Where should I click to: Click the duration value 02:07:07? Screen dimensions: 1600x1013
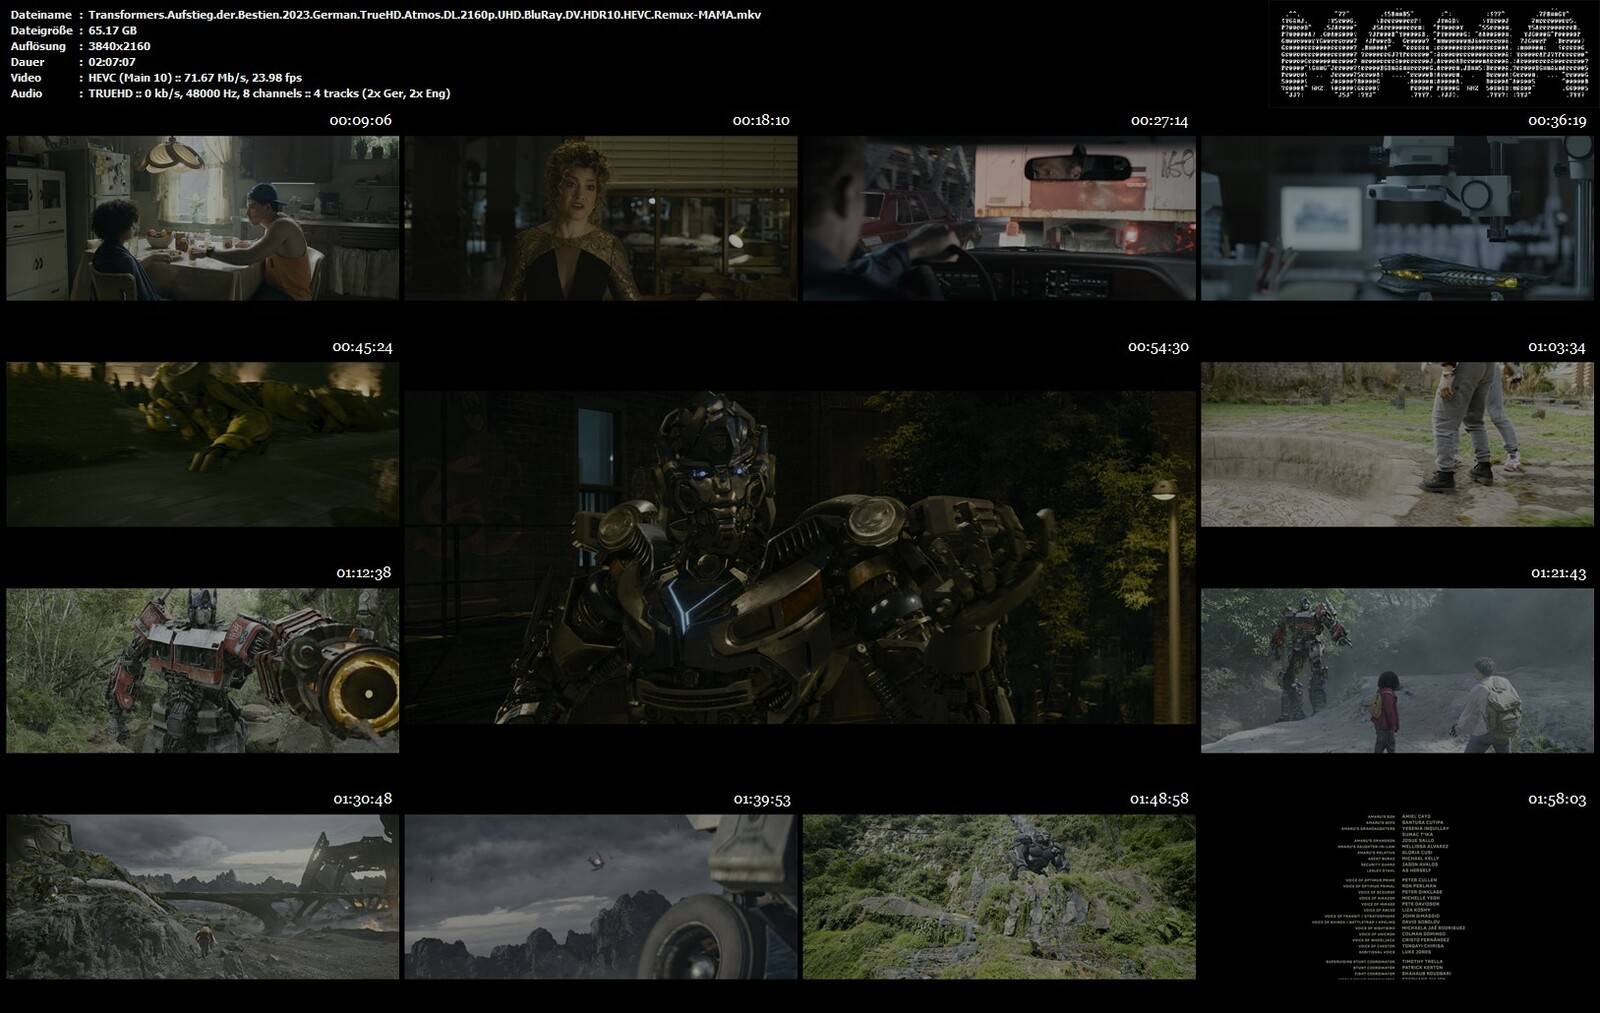tap(112, 62)
